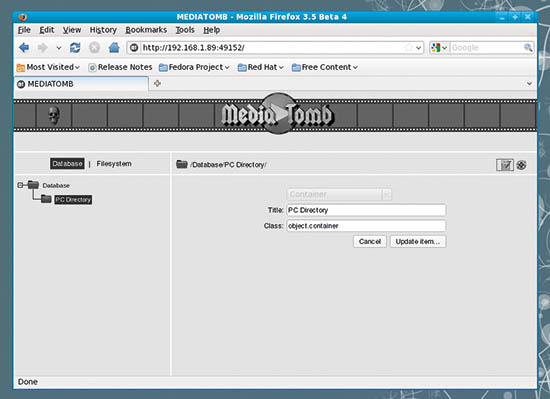Select the Database folder in tree
550x399 pixels.
(56, 185)
